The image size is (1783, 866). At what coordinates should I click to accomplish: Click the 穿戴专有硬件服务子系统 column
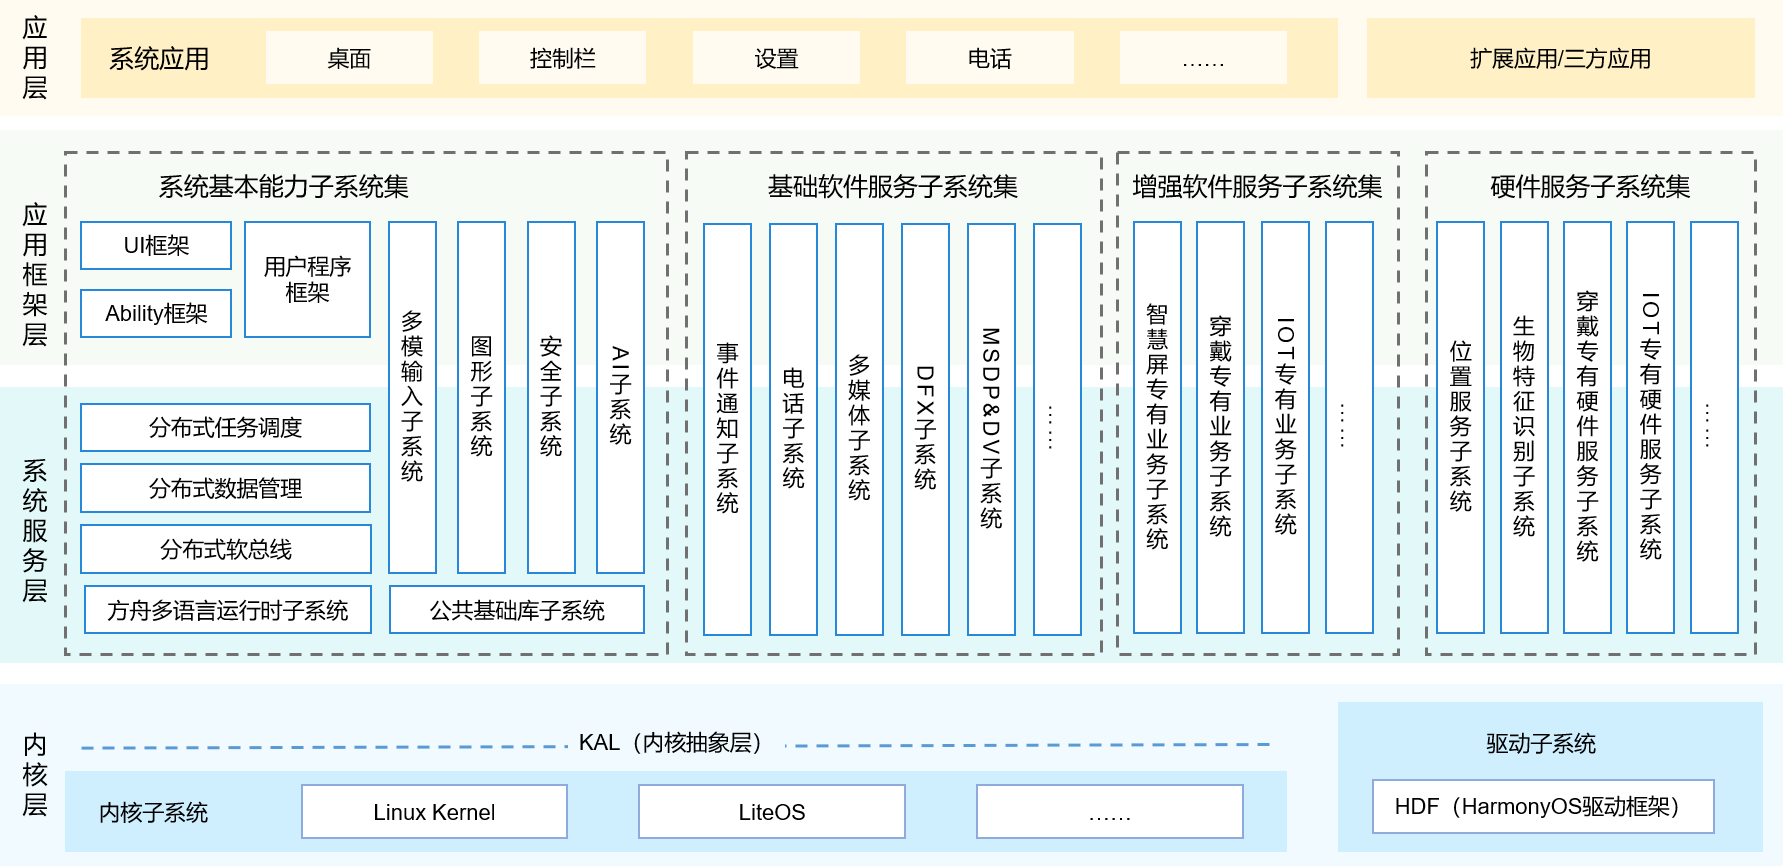[x=1587, y=427]
